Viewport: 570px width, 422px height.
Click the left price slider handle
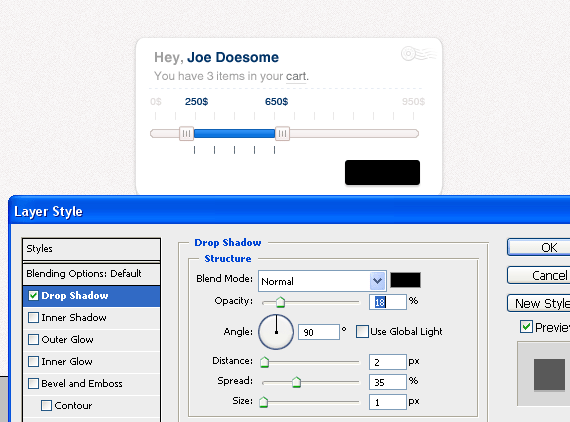click(186, 133)
